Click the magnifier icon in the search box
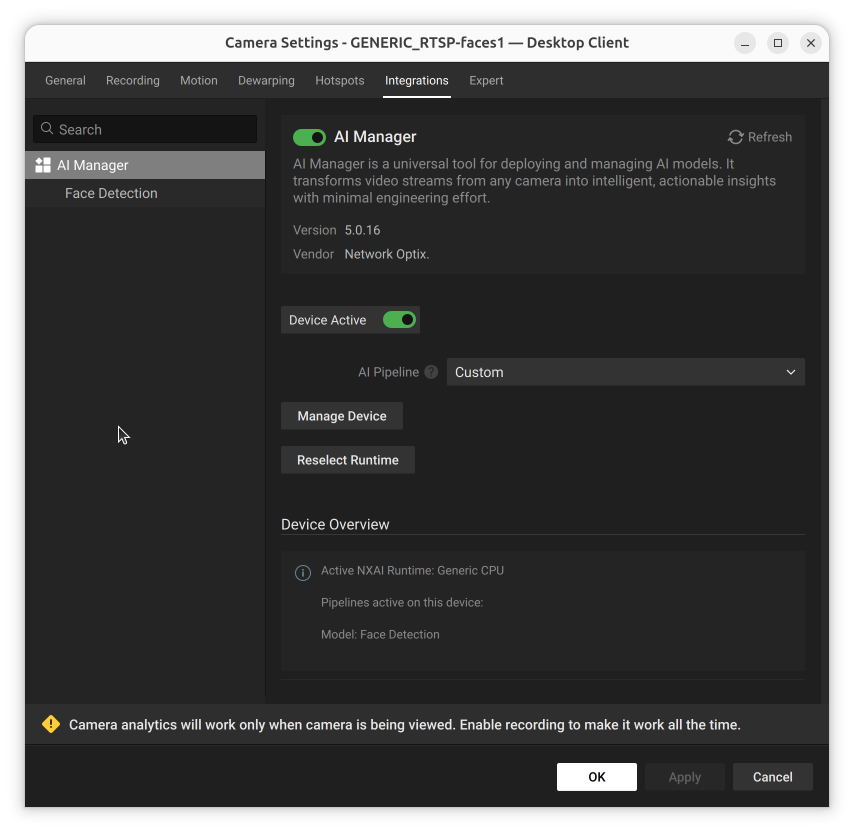This screenshot has width=854, height=832. pyautogui.click(x=47, y=129)
